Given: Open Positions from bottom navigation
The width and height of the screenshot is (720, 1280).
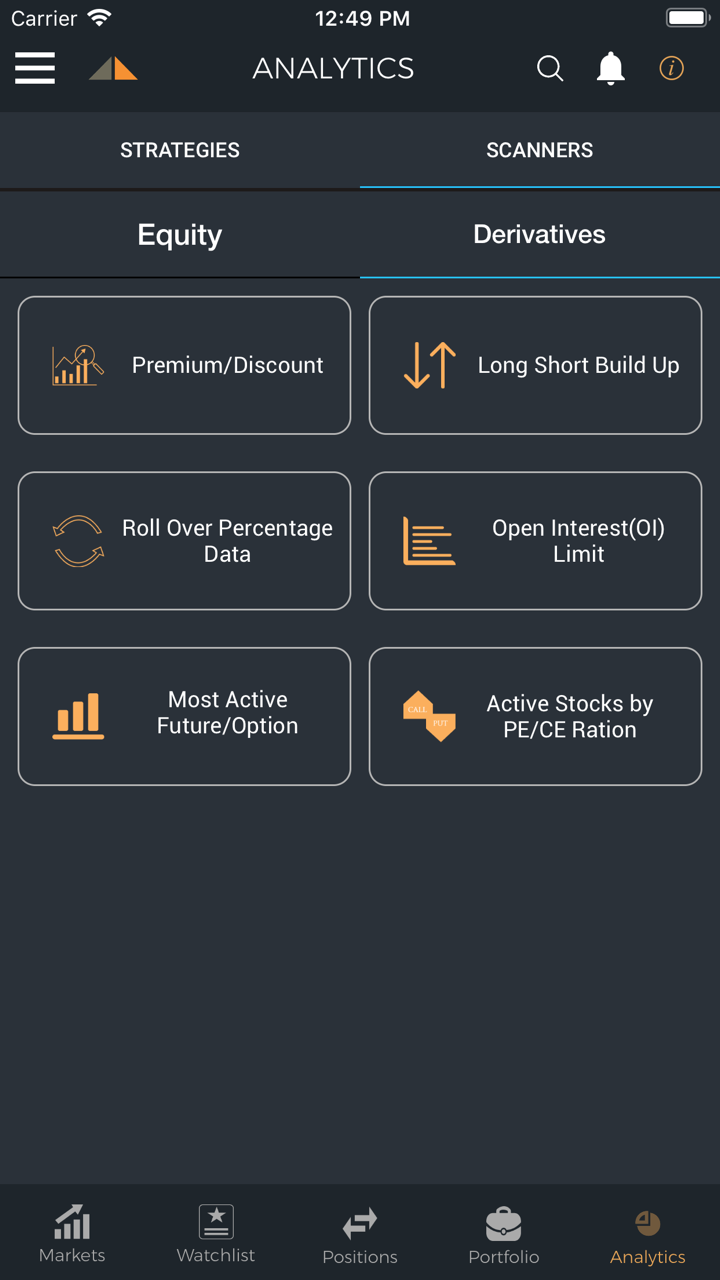Looking at the screenshot, I should (360, 1234).
